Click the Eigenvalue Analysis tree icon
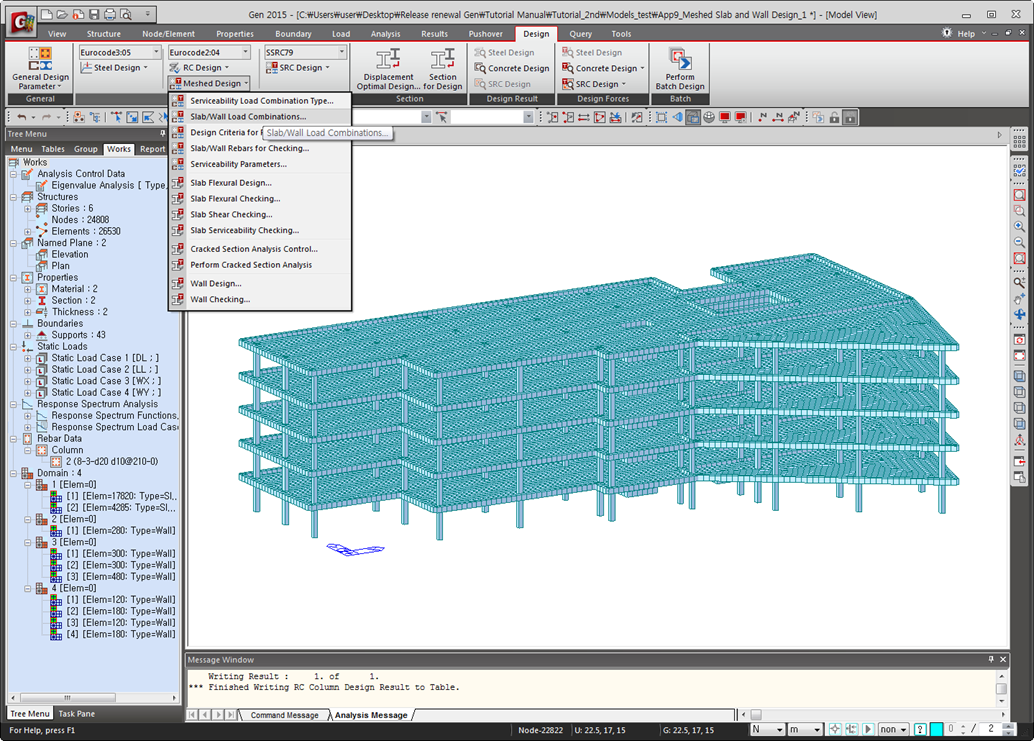 [x=42, y=185]
